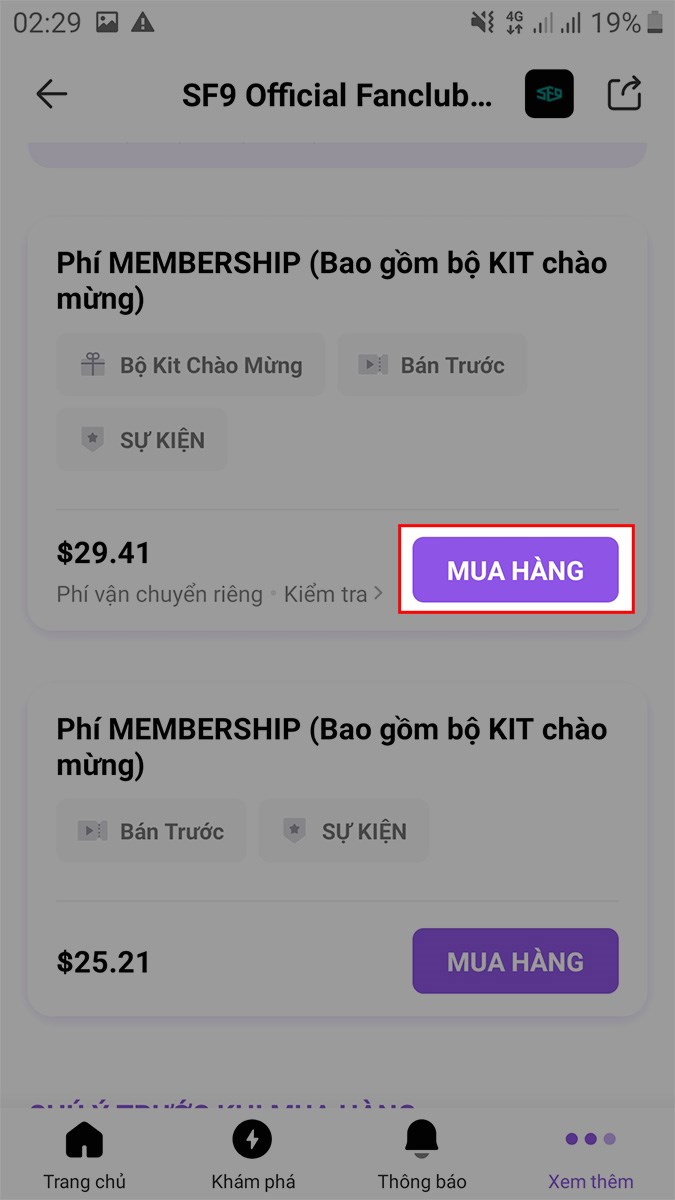
Task: Tap MUA HÀNG for the $25.21 membership
Action: [515, 961]
